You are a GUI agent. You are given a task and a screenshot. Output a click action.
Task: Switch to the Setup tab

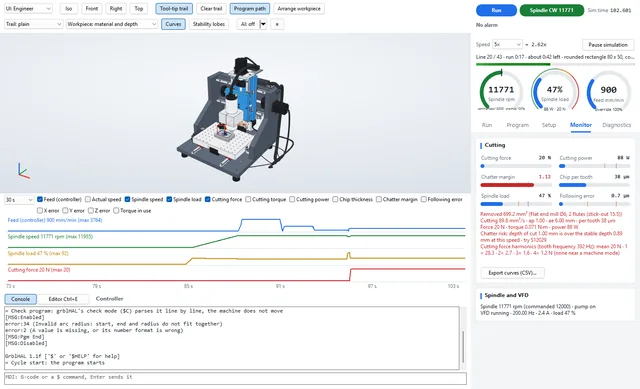[x=549, y=125]
